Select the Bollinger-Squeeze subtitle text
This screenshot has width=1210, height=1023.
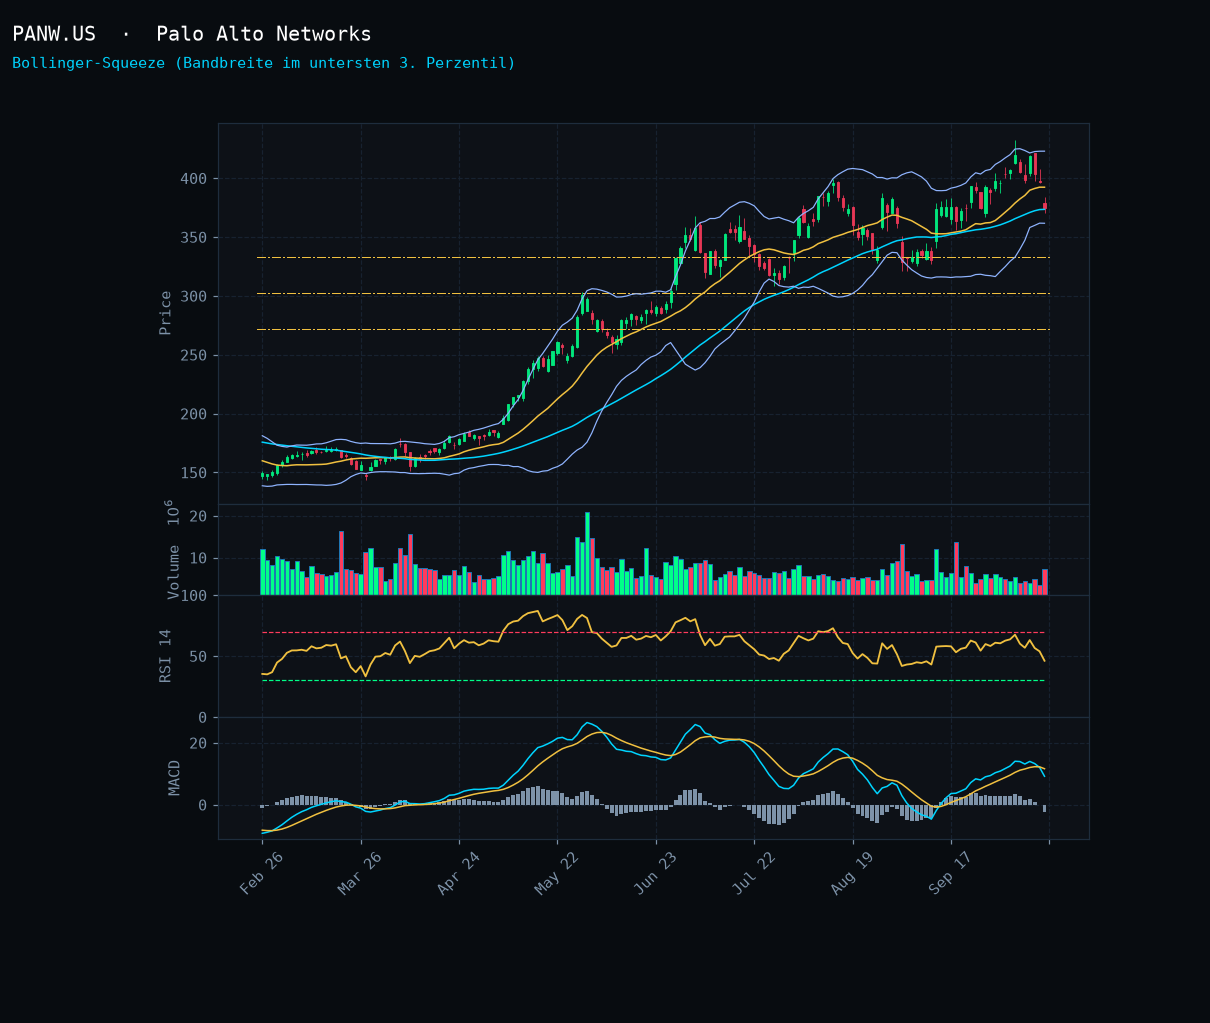[x=264, y=63]
